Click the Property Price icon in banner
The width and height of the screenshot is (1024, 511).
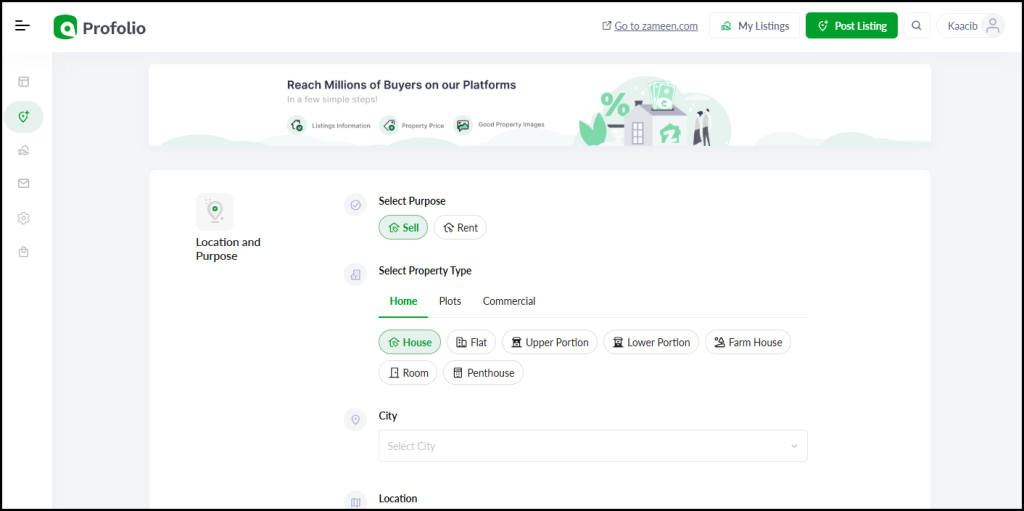[389, 125]
